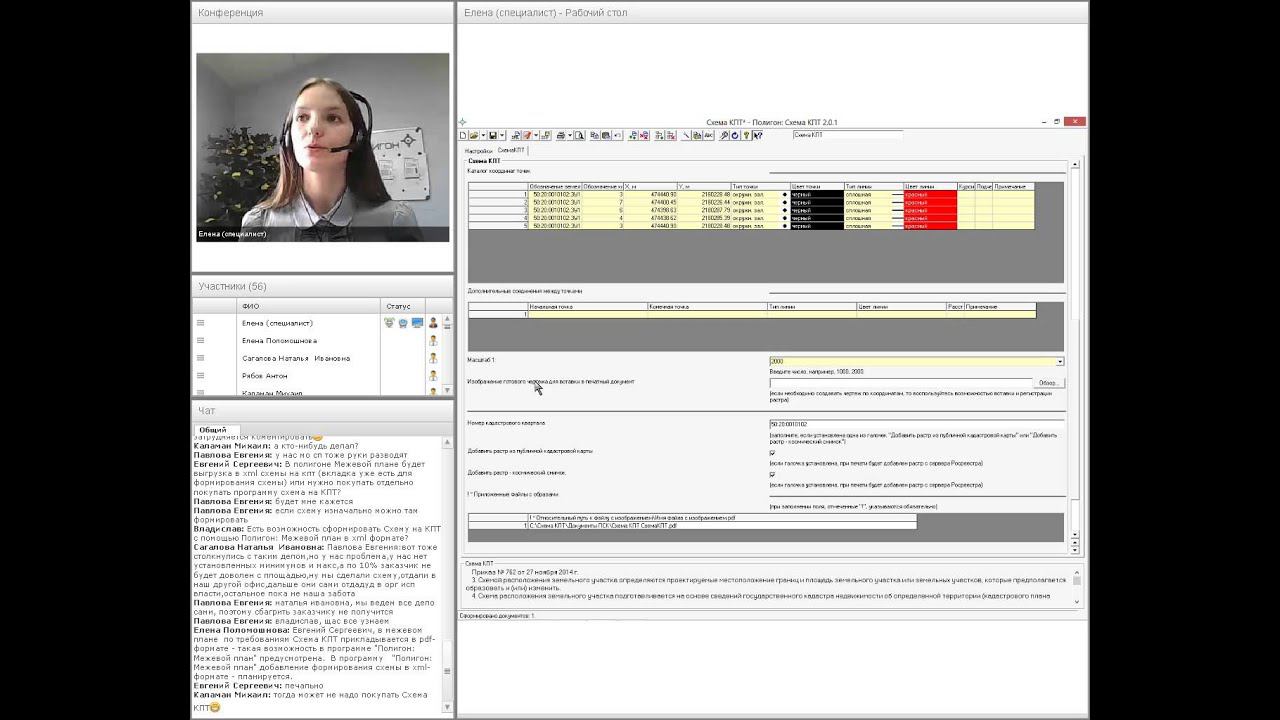The height and width of the screenshot is (720, 1280).
Task: Click user avatar icon for Сагалова Наталья Ивановна
Action: coord(433,358)
